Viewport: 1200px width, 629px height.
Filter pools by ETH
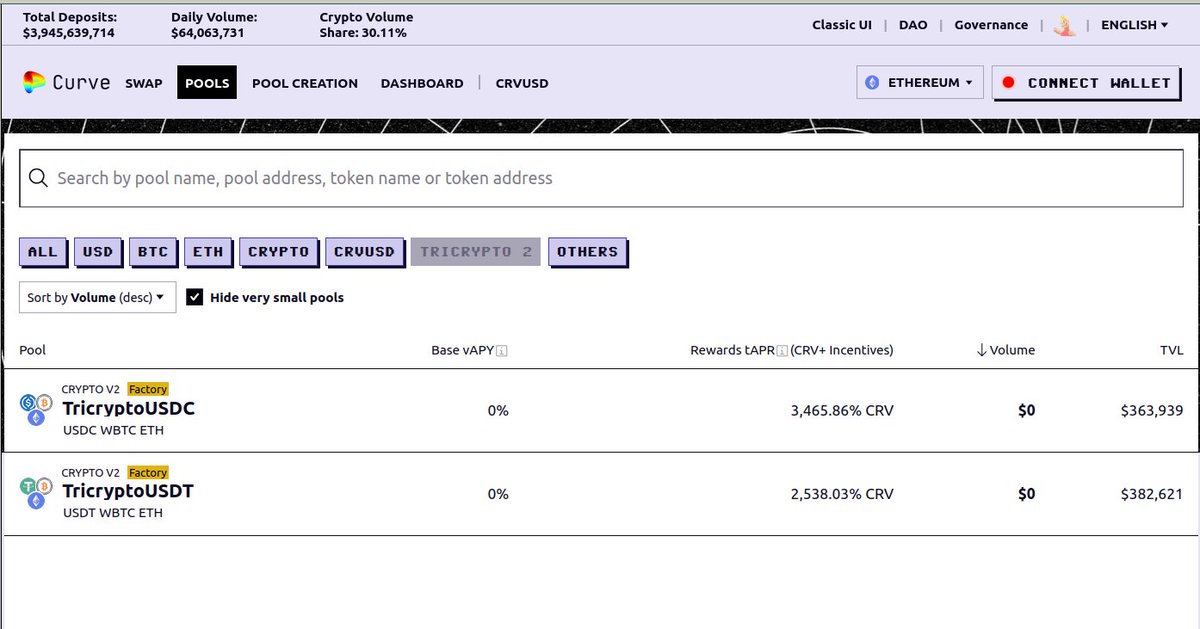tap(208, 252)
